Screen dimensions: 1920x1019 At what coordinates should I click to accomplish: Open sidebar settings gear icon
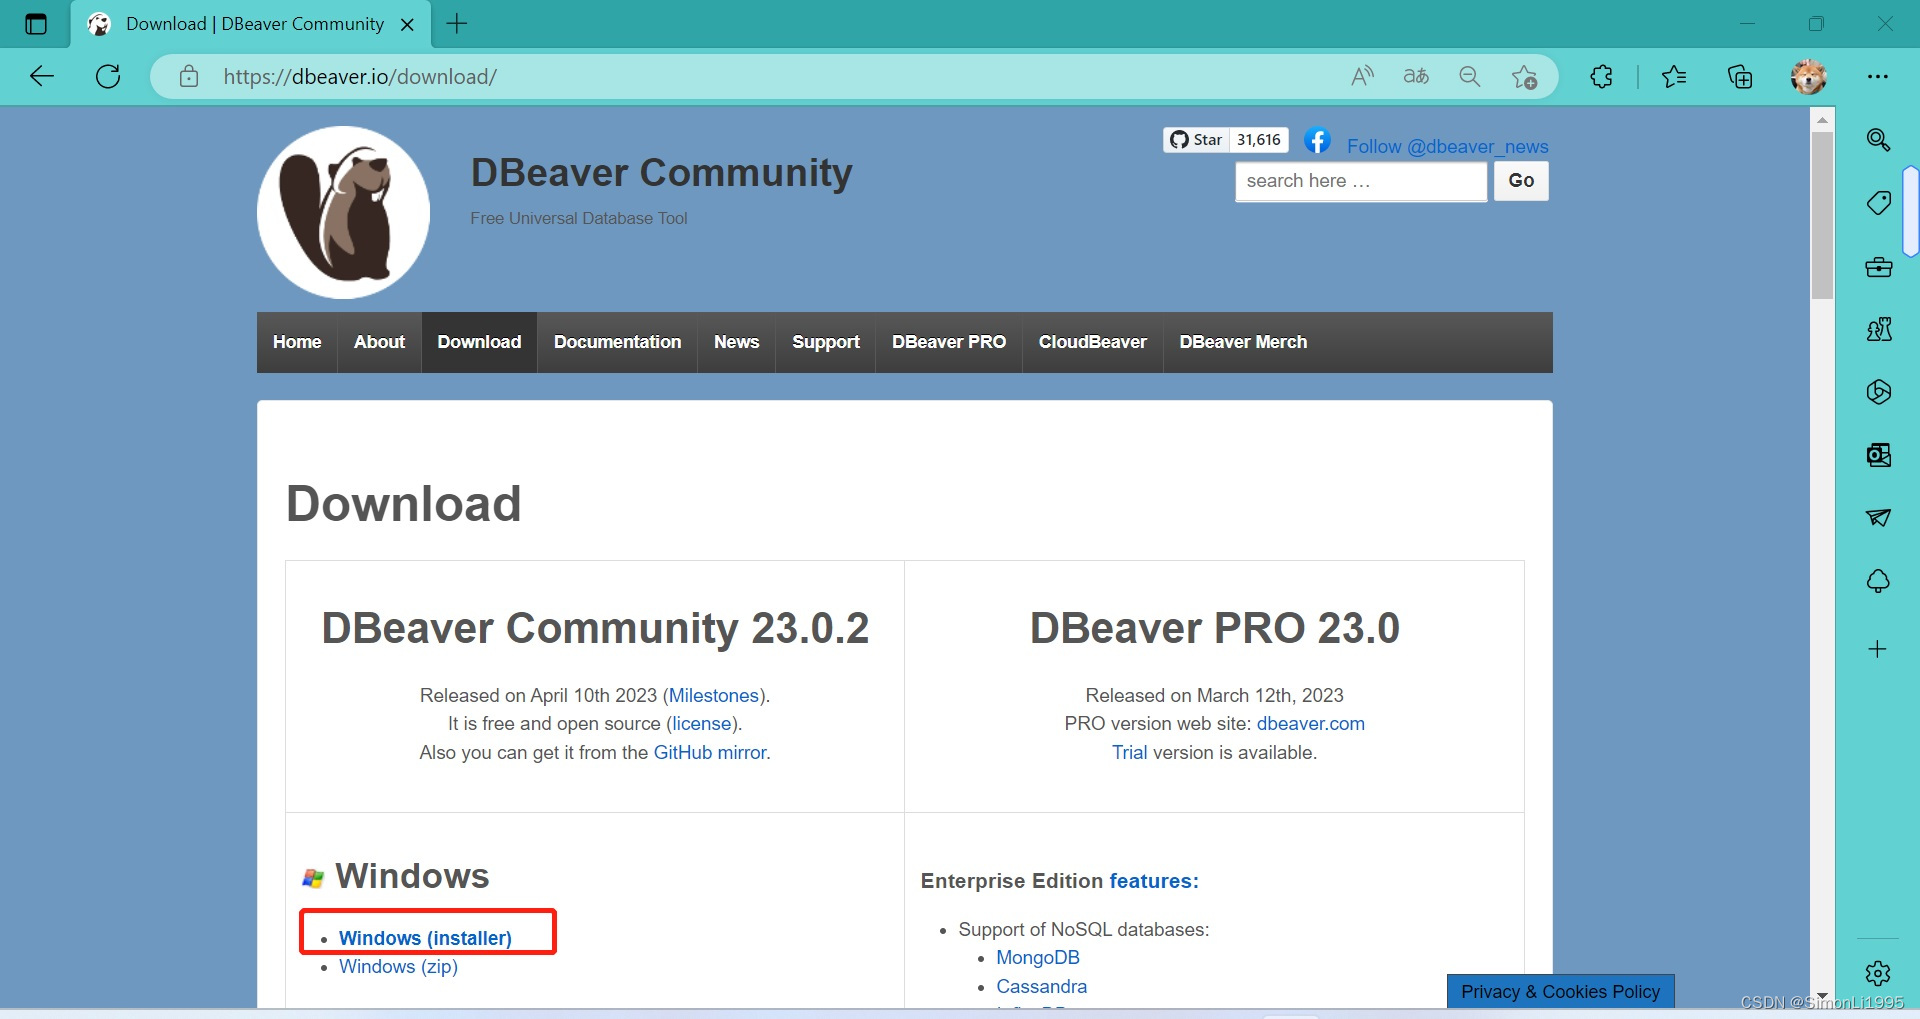(1878, 973)
